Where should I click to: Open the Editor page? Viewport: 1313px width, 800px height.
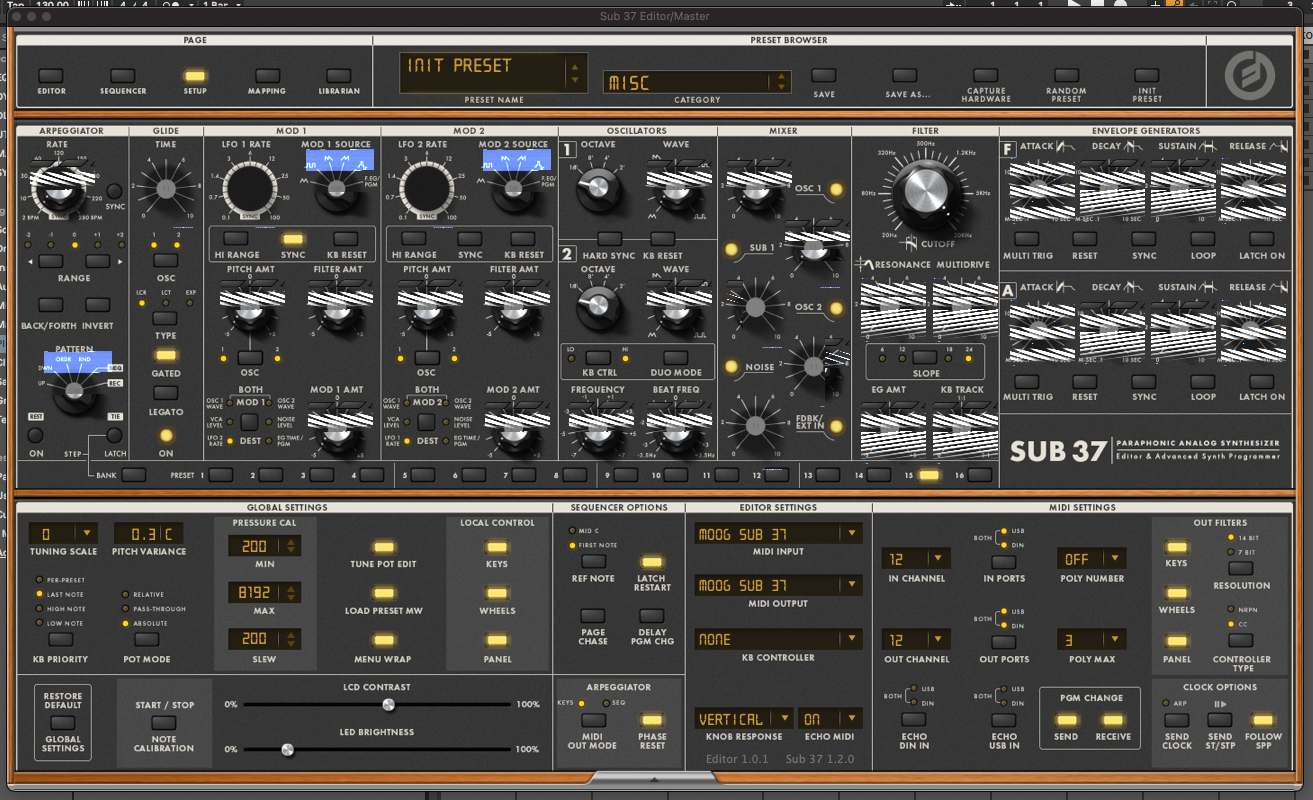click(x=51, y=76)
